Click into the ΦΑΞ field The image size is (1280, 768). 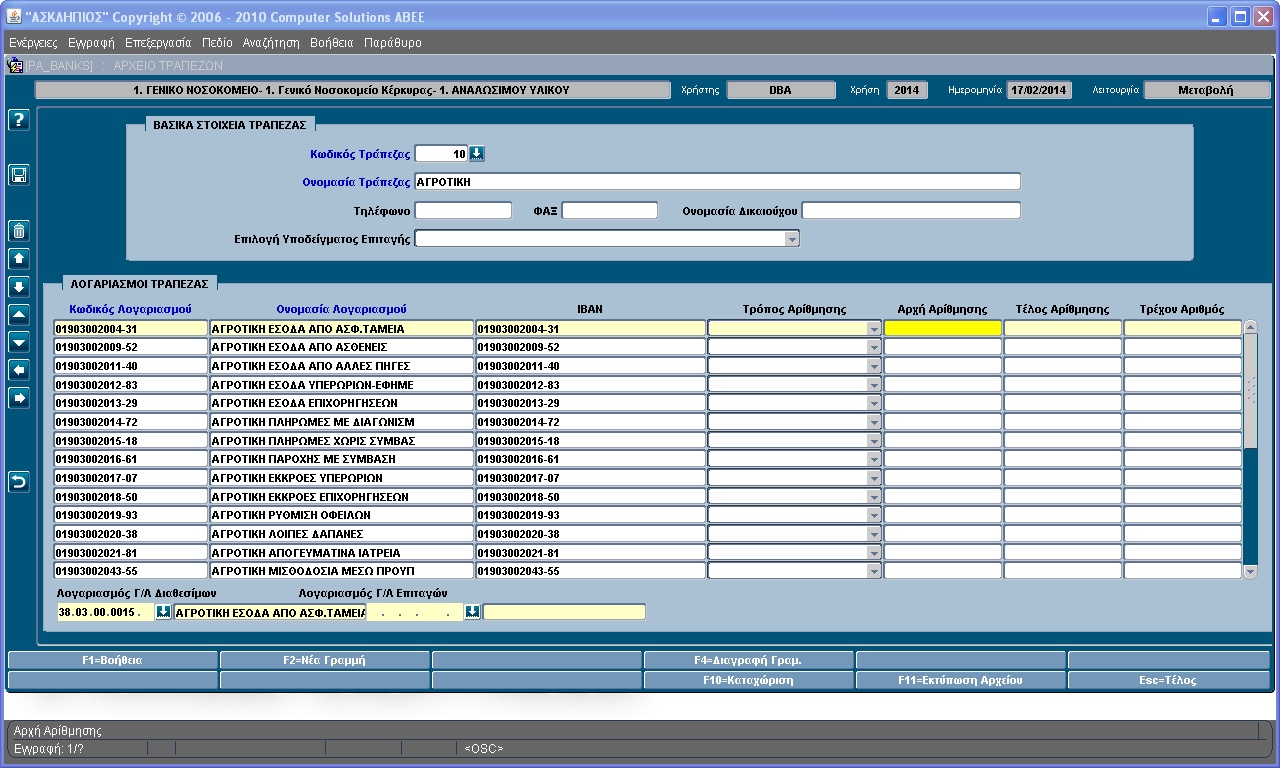[610, 210]
